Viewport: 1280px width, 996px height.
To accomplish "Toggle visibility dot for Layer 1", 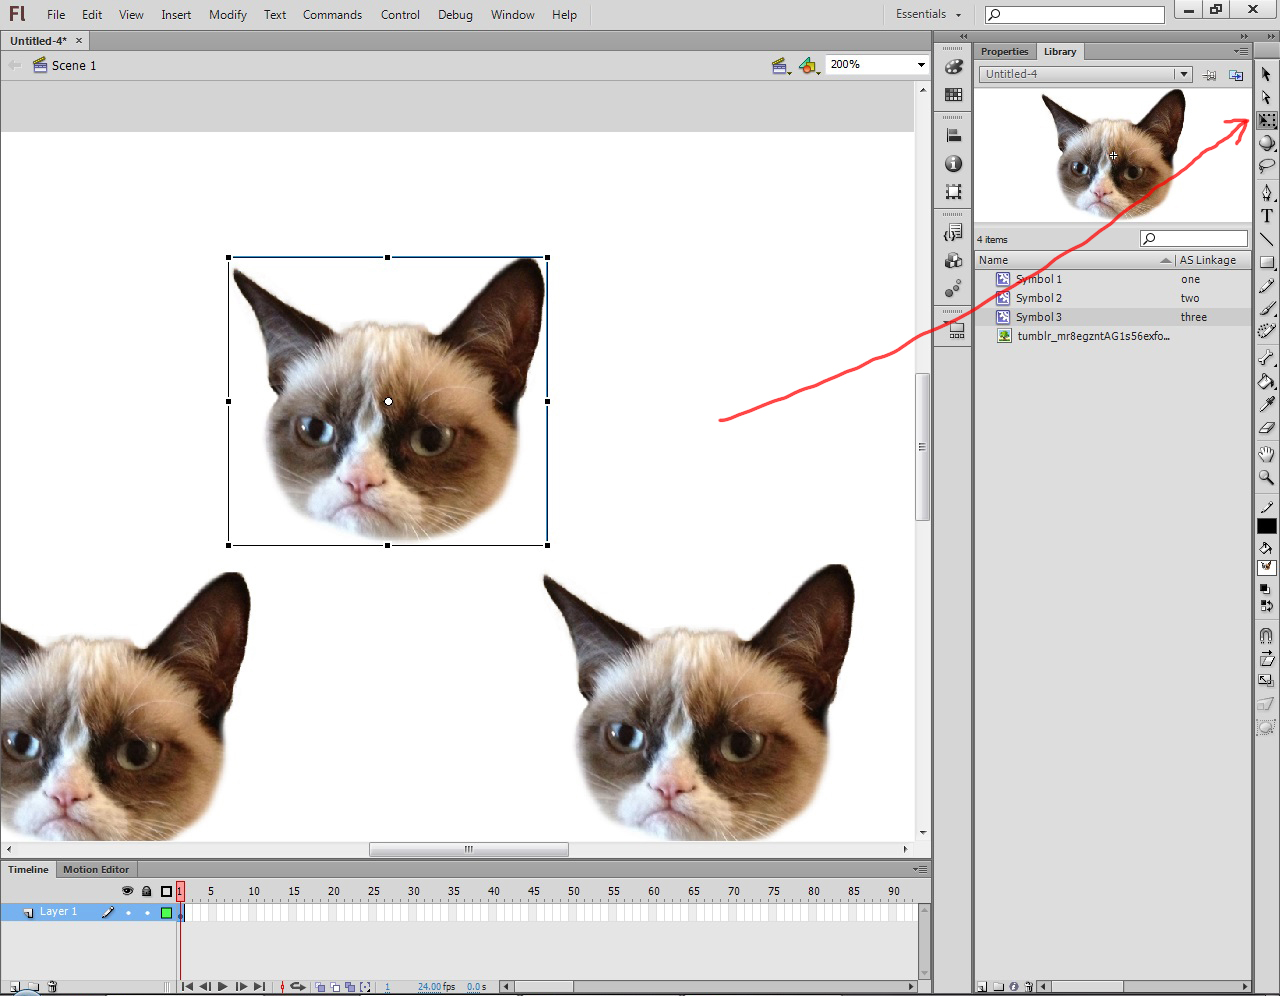I will coord(128,912).
